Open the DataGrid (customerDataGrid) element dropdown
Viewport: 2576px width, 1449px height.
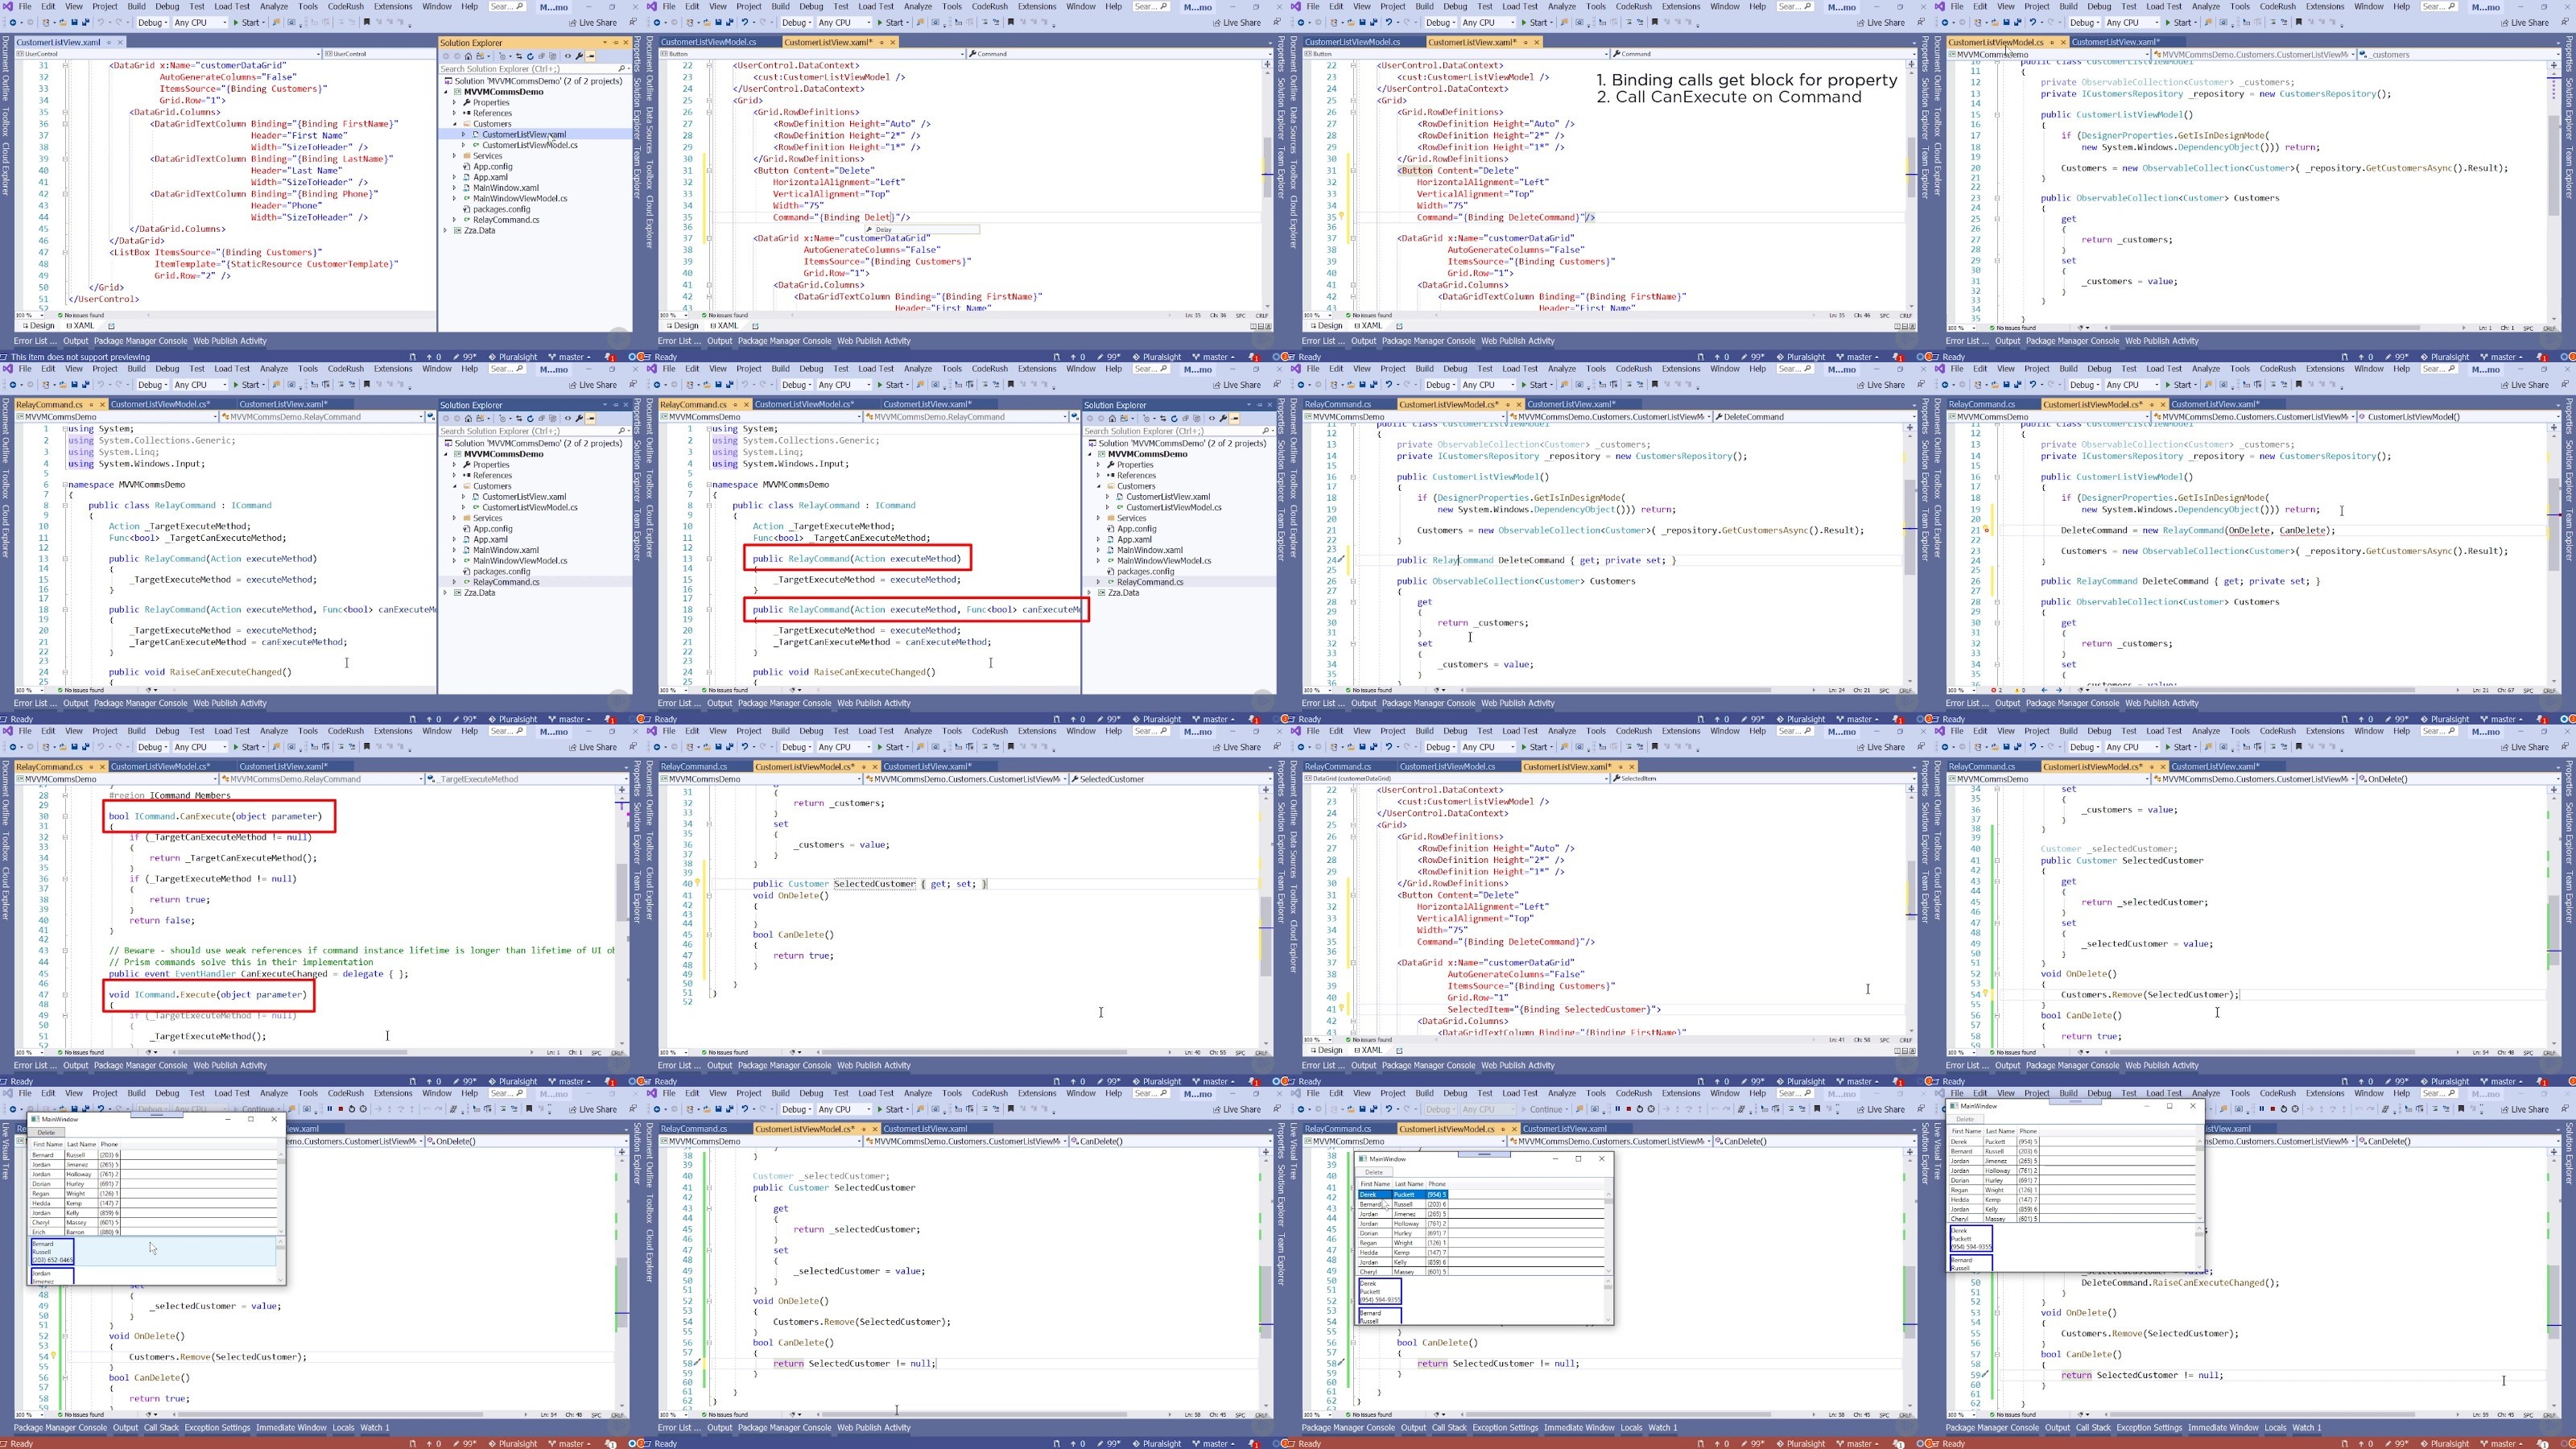[1456, 778]
